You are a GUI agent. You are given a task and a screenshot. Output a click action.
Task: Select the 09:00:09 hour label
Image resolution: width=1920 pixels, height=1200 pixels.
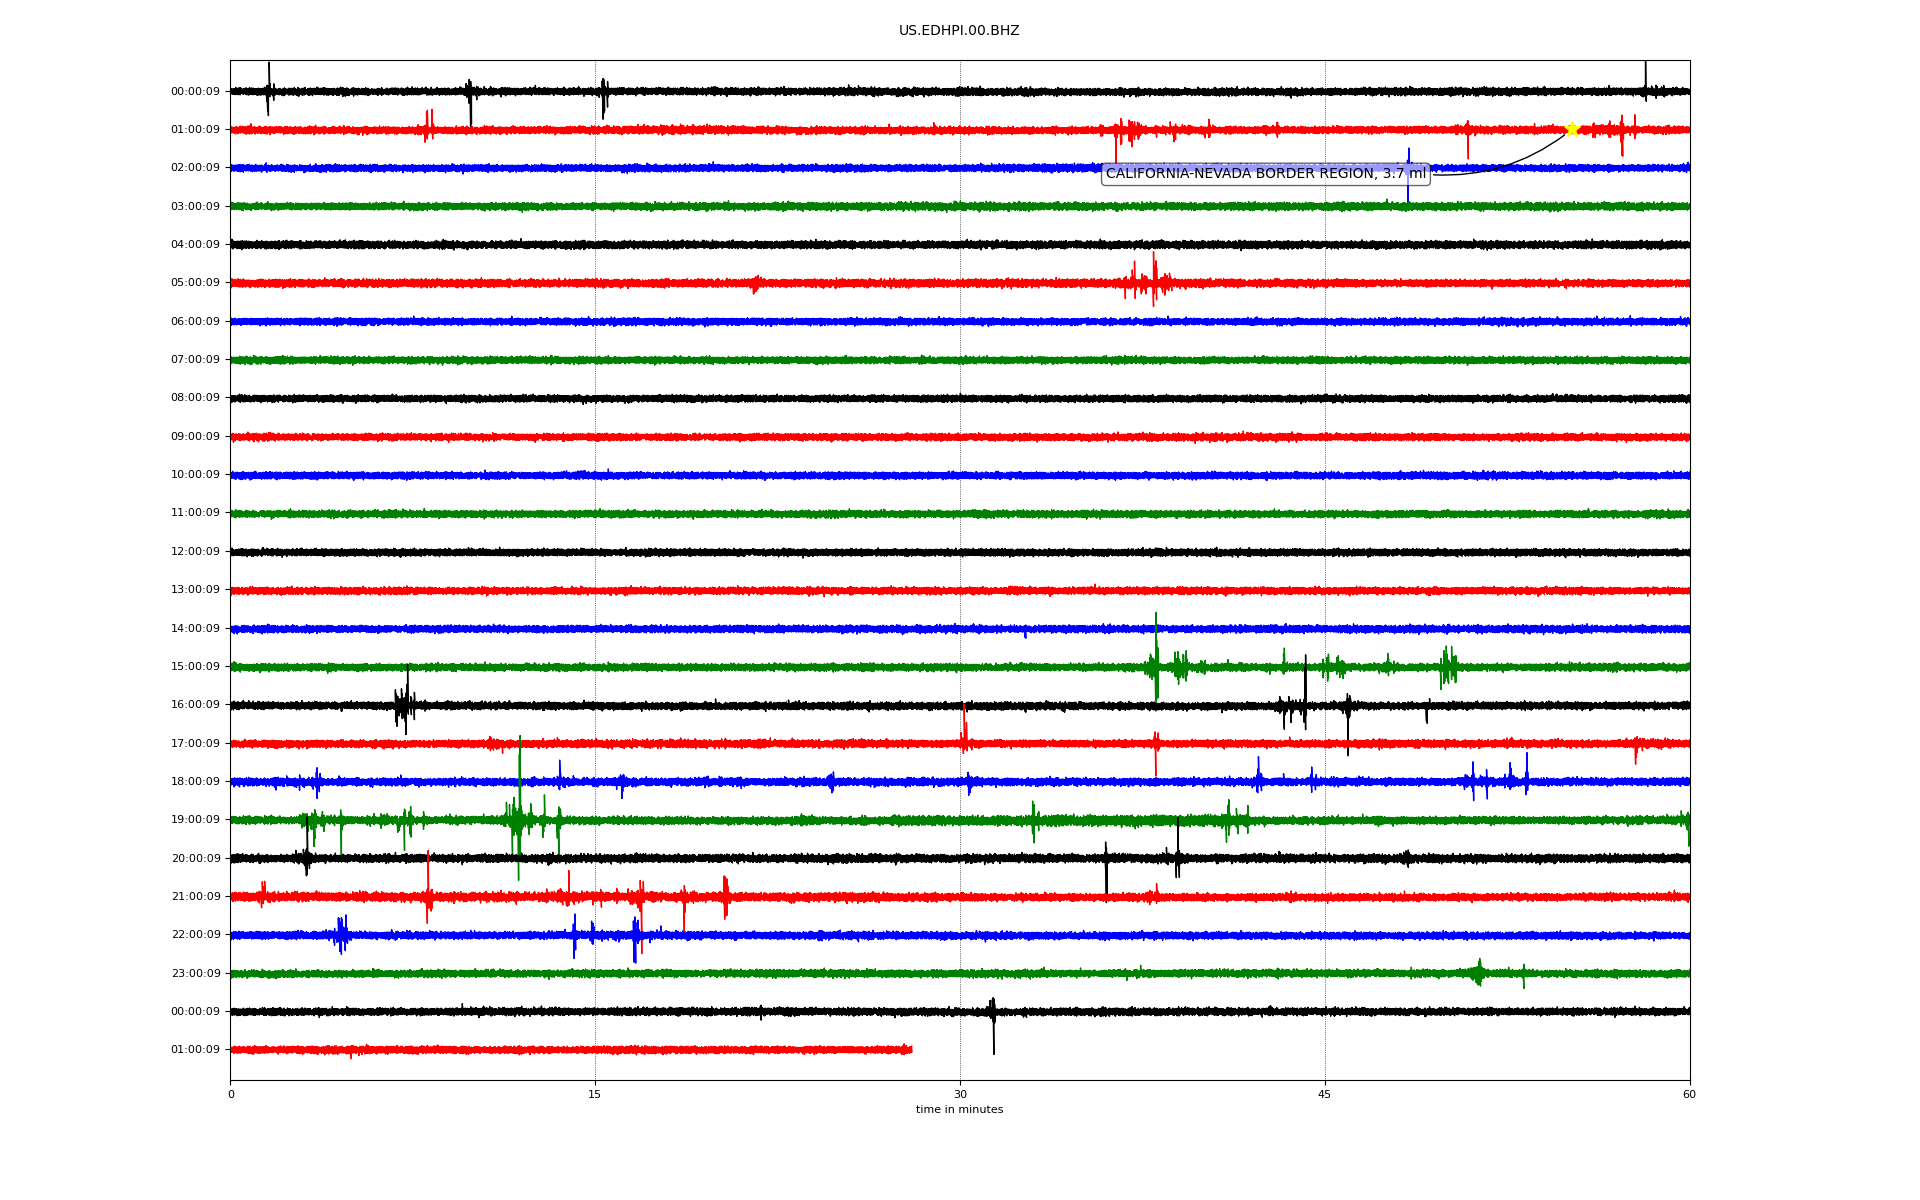click(x=195, y=436)
